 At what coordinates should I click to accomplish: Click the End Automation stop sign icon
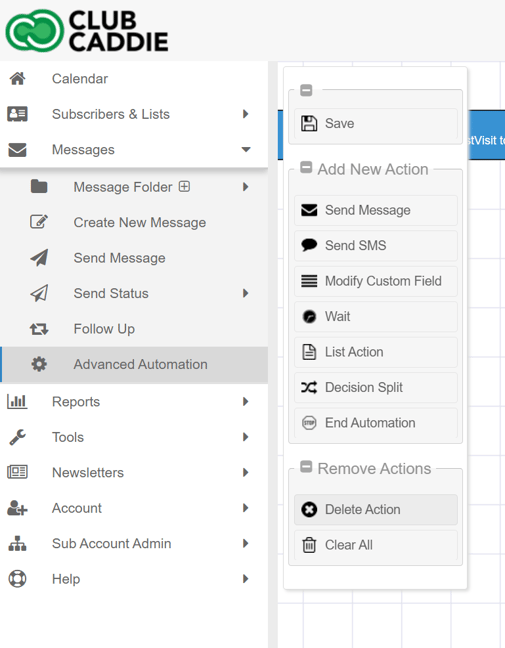[309, 423]
